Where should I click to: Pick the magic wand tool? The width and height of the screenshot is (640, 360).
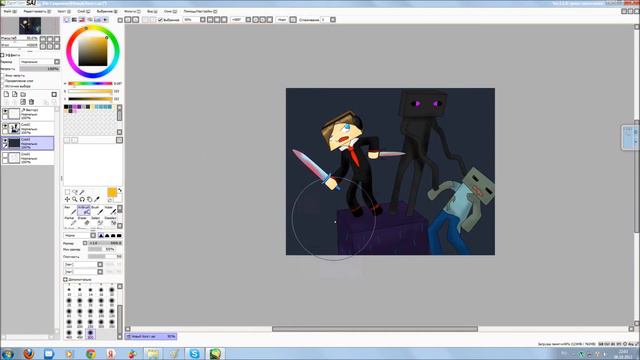[82, 192]
